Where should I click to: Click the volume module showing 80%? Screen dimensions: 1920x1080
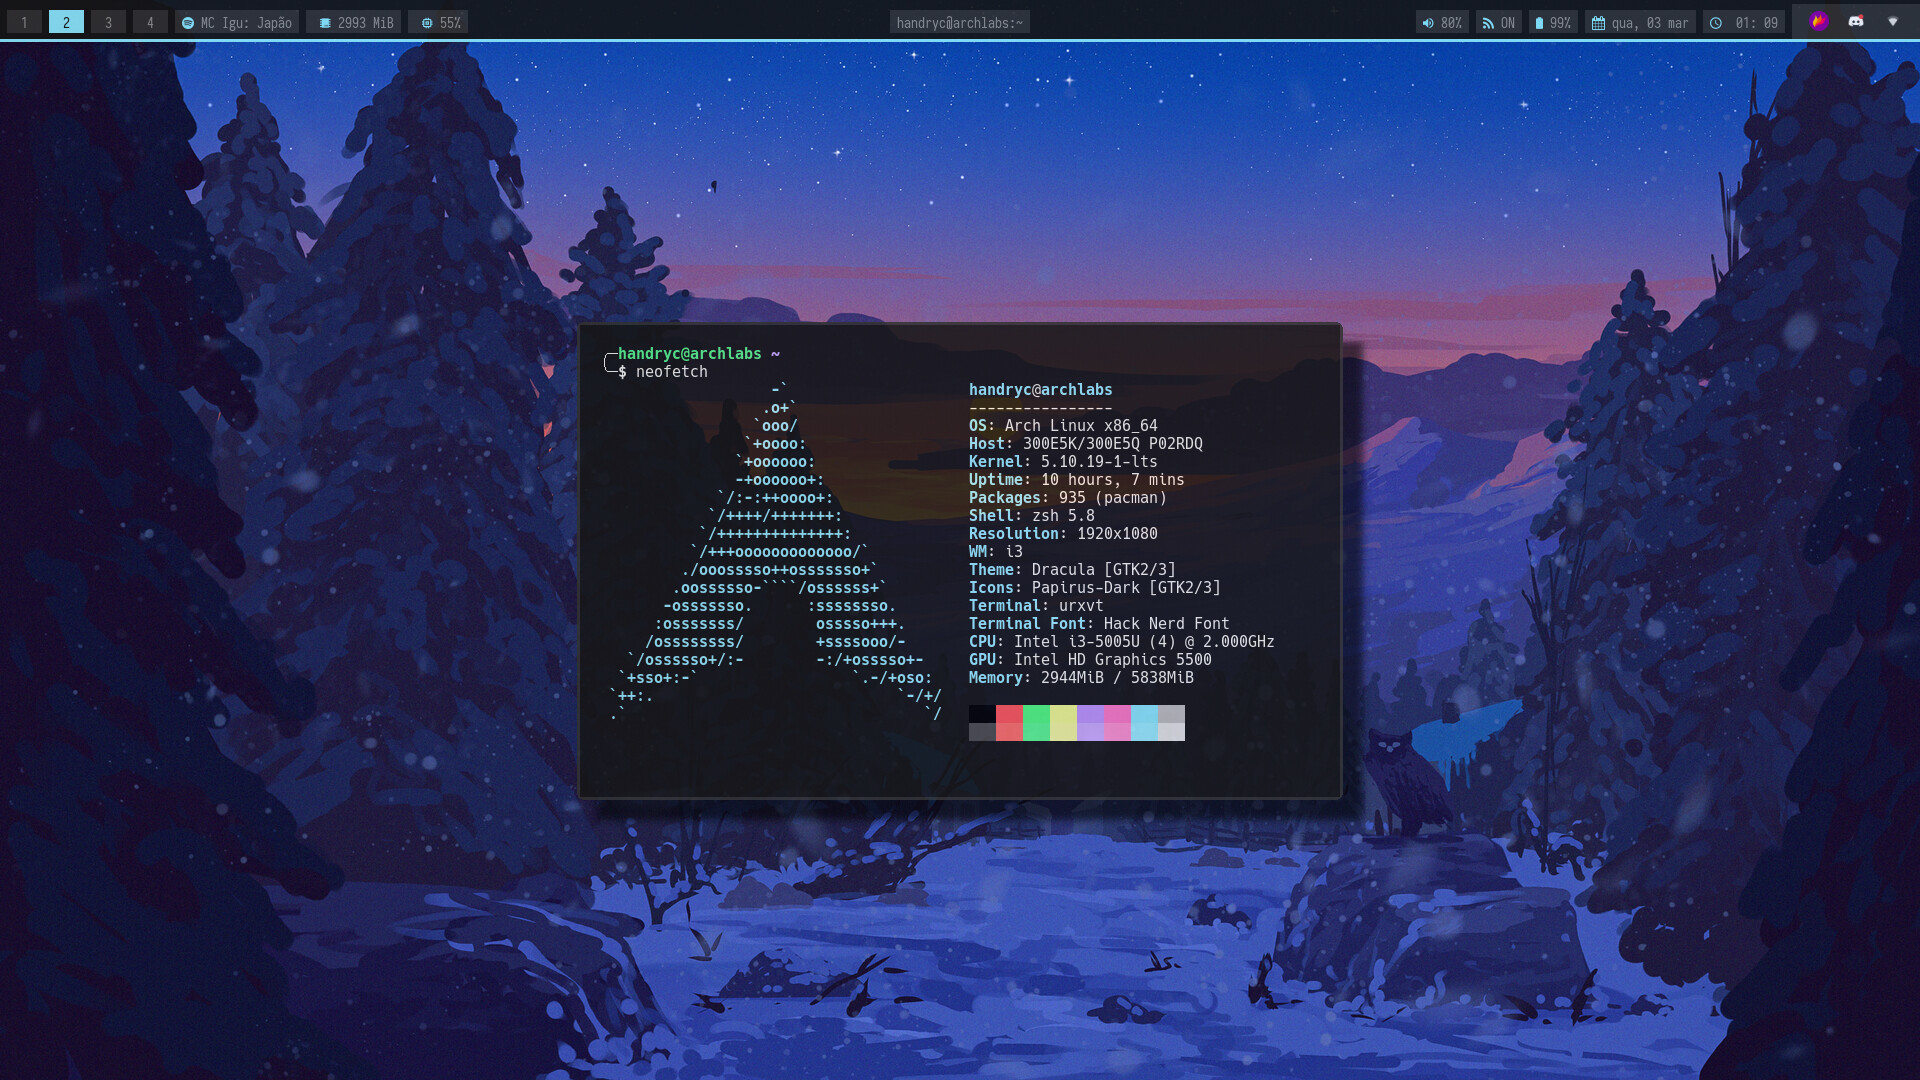point(1442,22)
